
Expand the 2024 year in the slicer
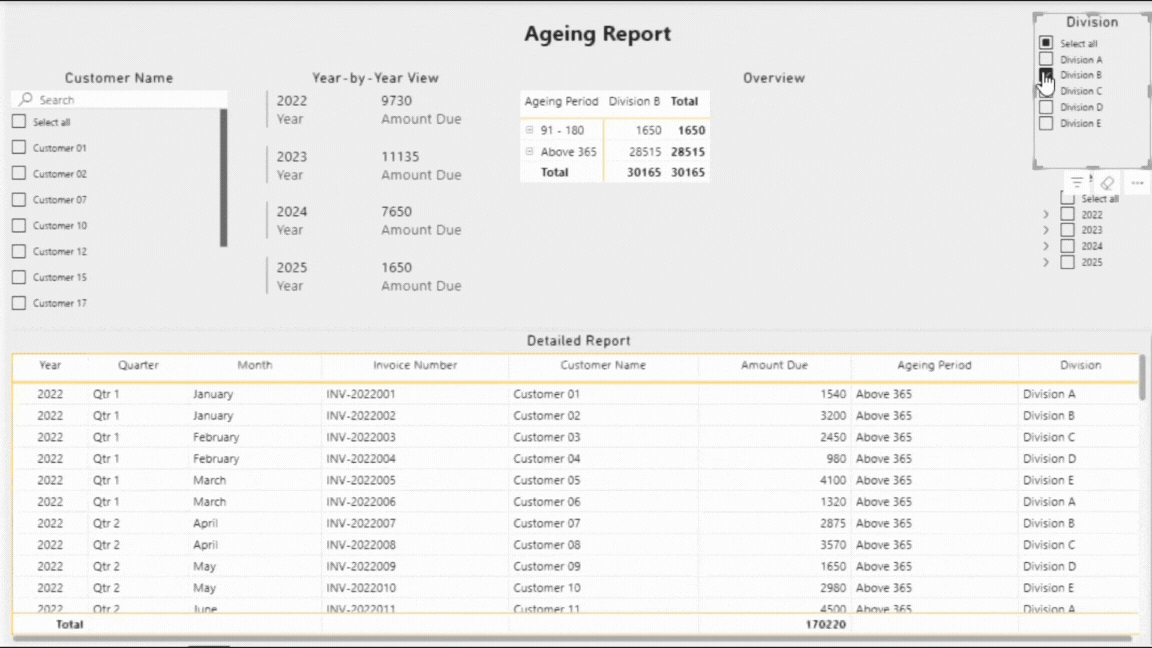tap(1044, 245)
